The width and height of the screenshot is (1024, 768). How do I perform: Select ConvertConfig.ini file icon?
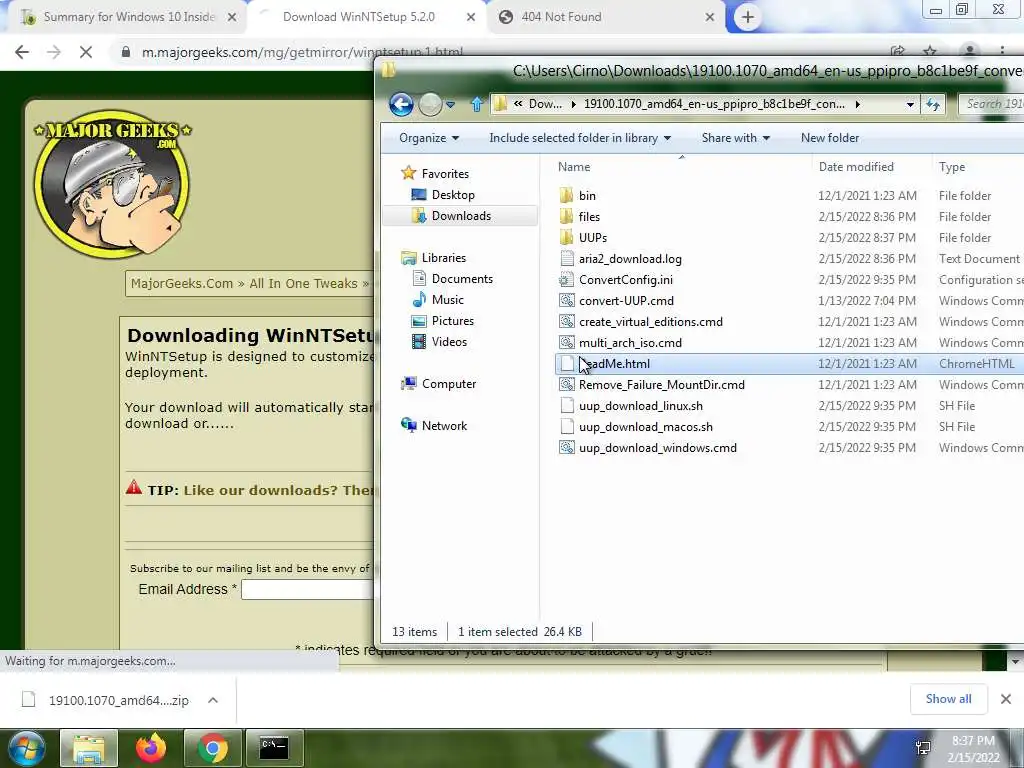click(567, 280)
